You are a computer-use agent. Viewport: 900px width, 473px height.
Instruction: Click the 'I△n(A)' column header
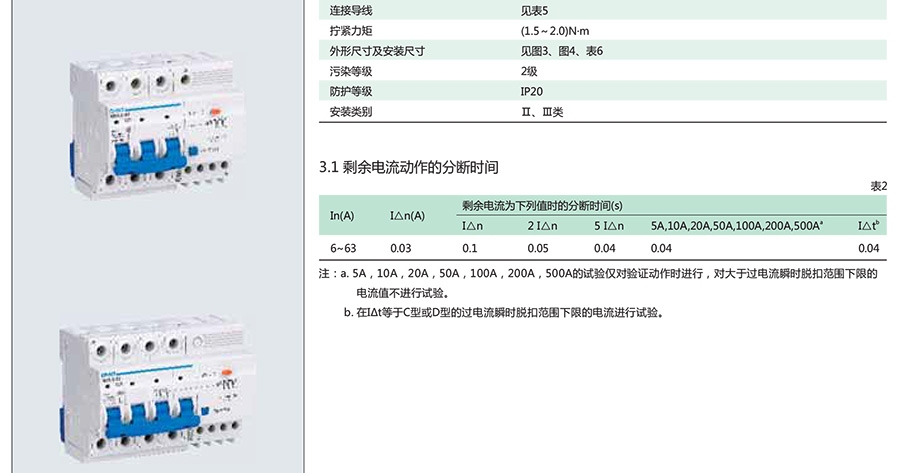pos(408,216)
